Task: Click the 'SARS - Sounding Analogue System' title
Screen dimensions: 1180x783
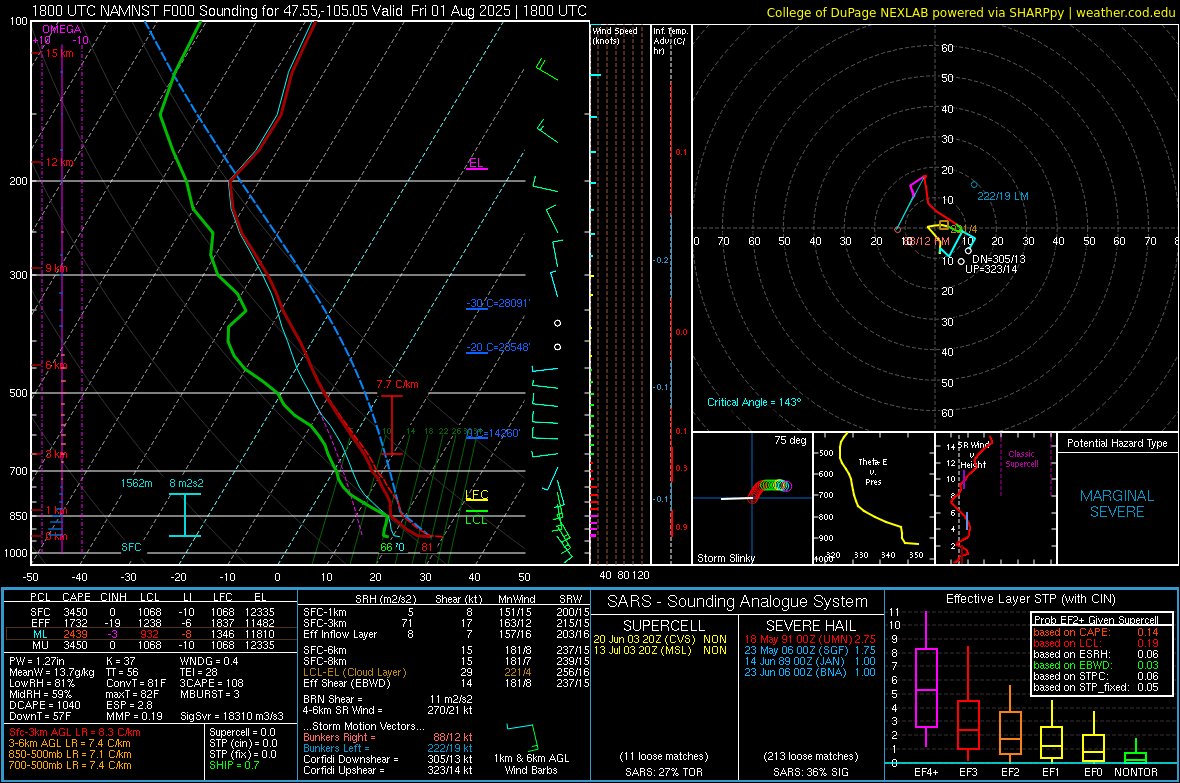Action: (738, 602)
